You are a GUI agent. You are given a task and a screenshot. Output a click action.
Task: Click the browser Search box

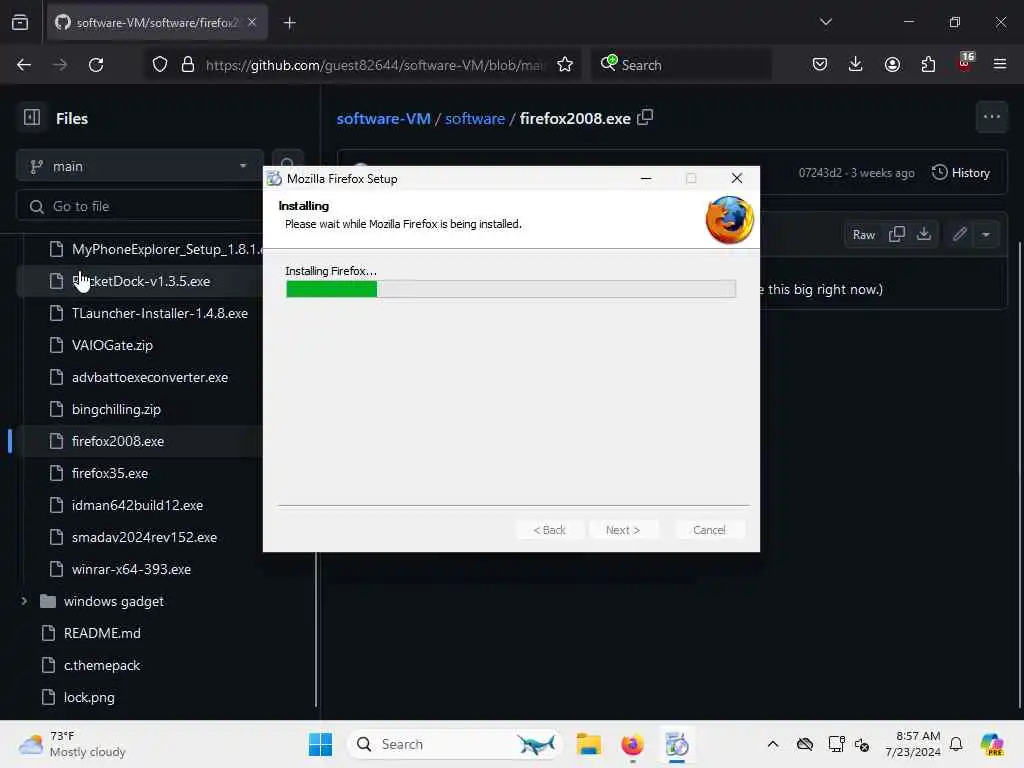coord(682,65)
